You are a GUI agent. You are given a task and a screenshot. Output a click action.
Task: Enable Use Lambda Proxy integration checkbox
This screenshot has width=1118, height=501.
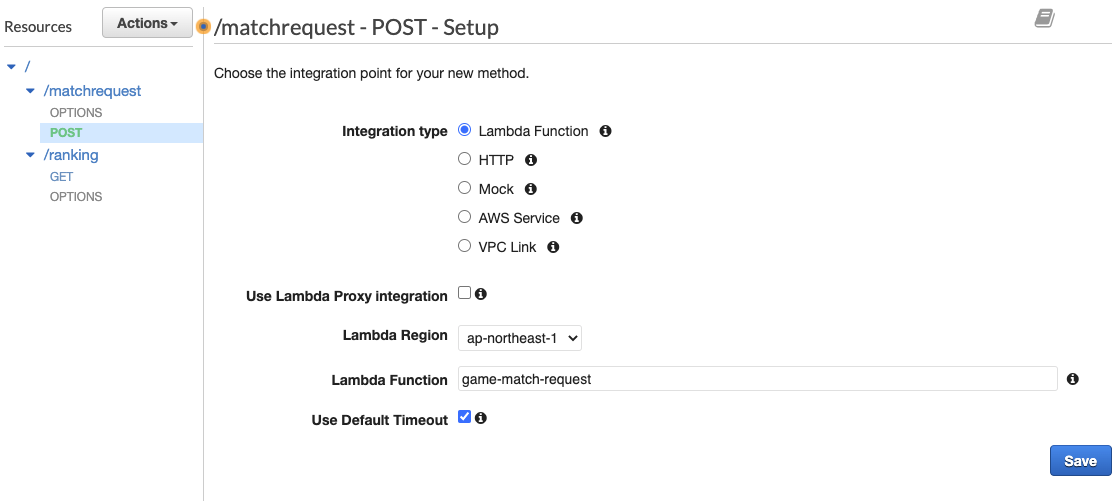point(464,293)
